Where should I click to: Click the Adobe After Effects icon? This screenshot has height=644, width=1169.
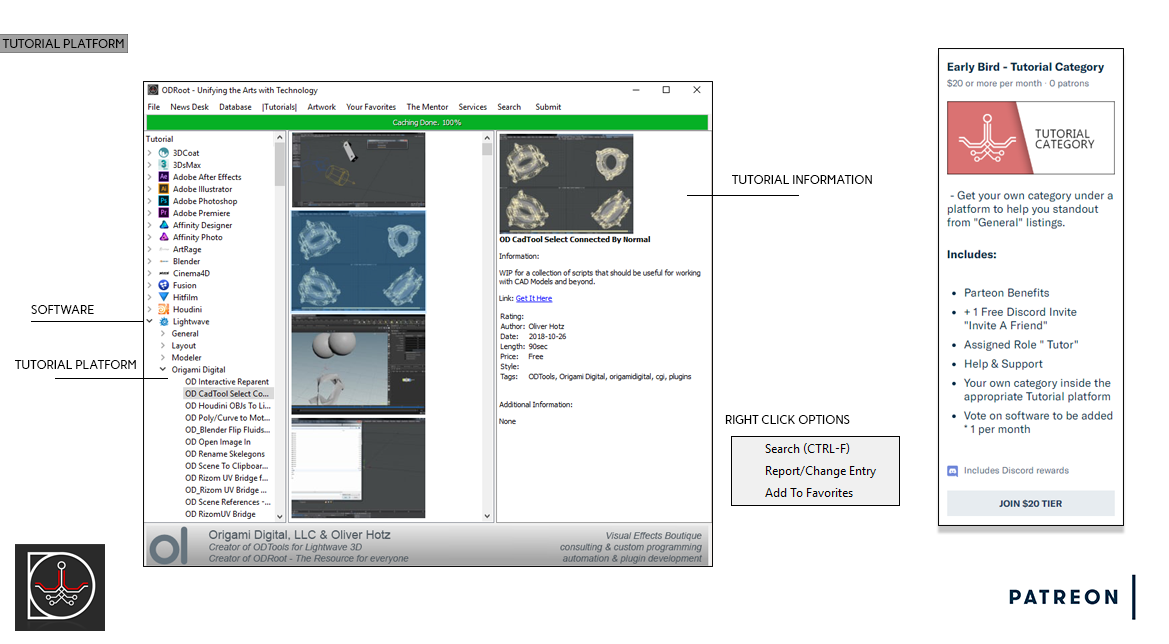pos(164,177)
